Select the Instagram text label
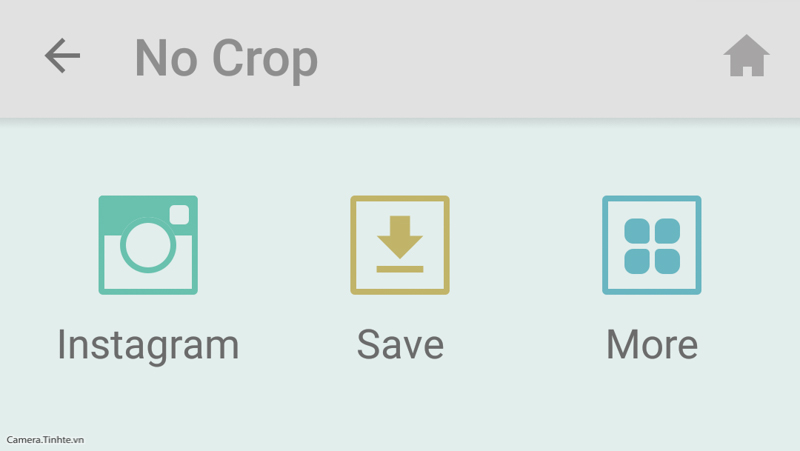The height and width of the screenshot is (451, 800). pyautogui.click(x=148, y=346)
